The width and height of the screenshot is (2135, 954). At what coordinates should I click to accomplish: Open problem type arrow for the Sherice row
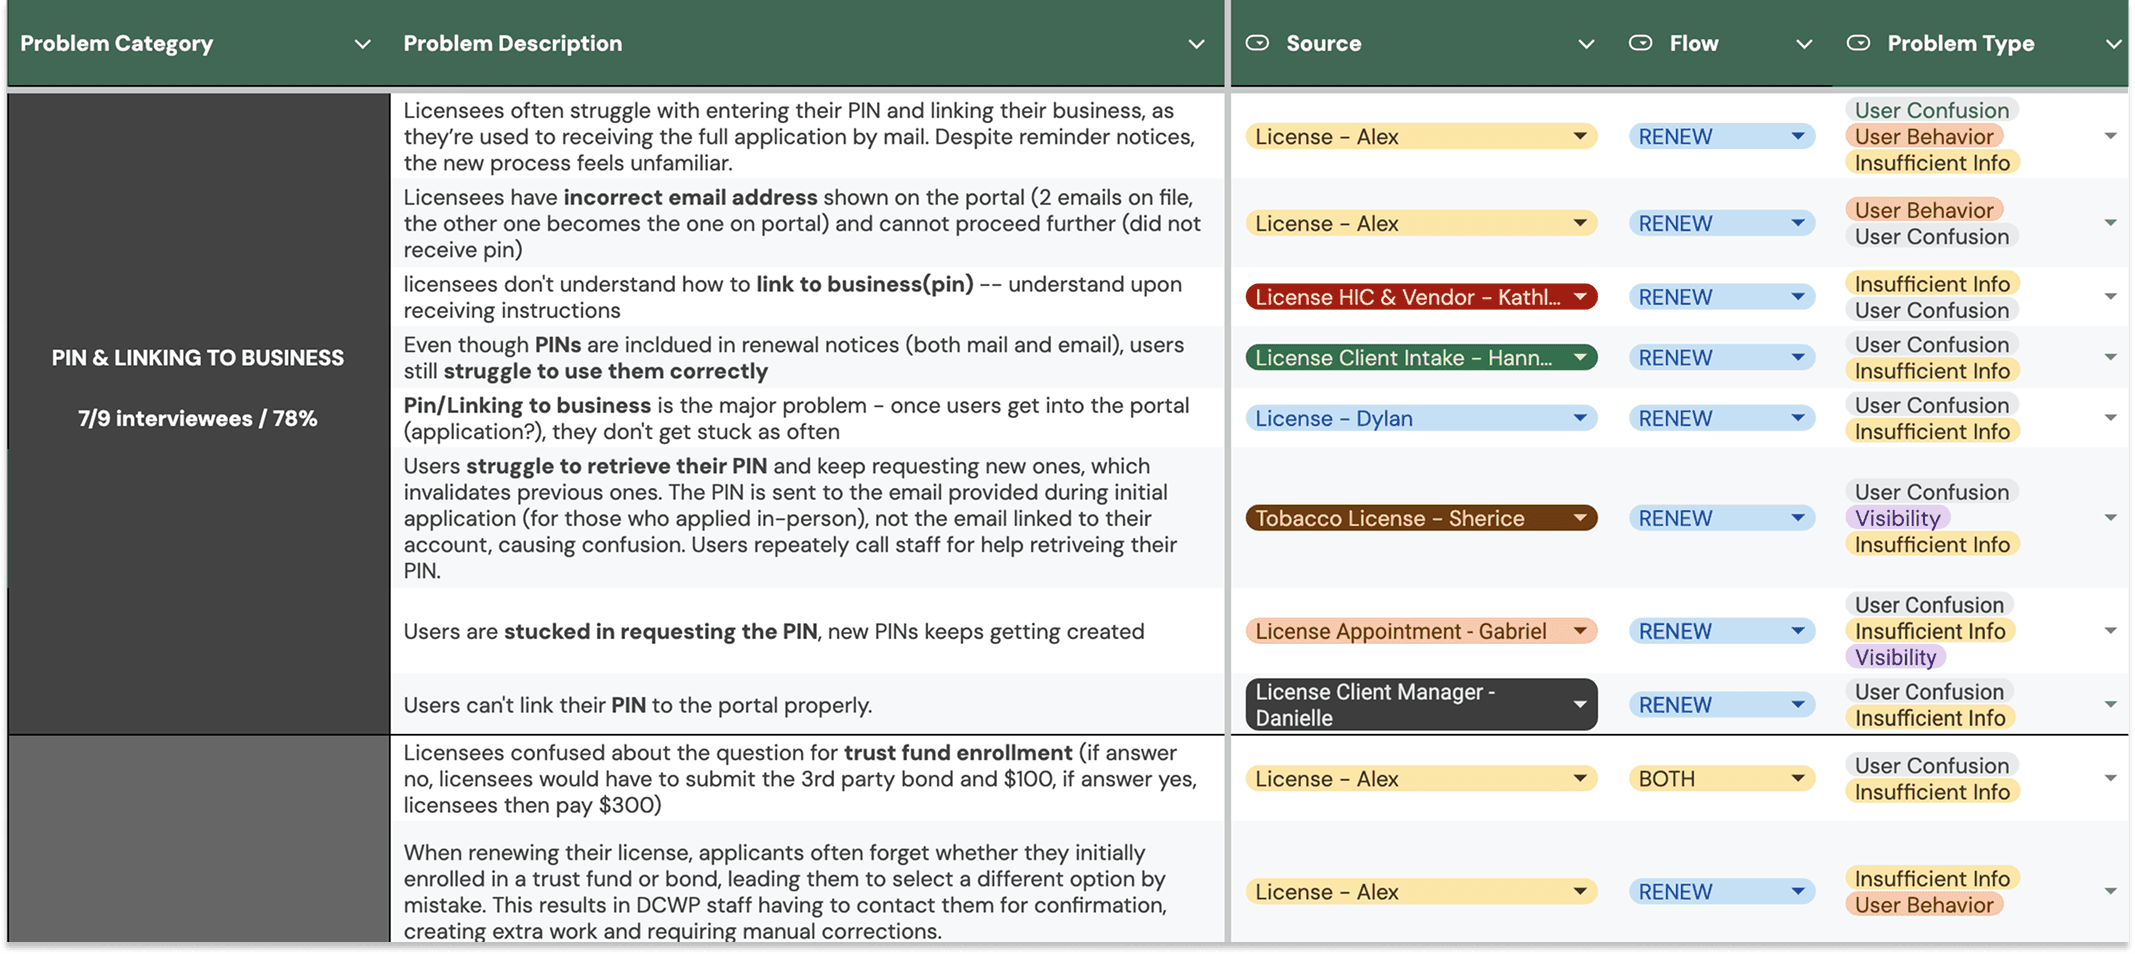coord(2110,518)
